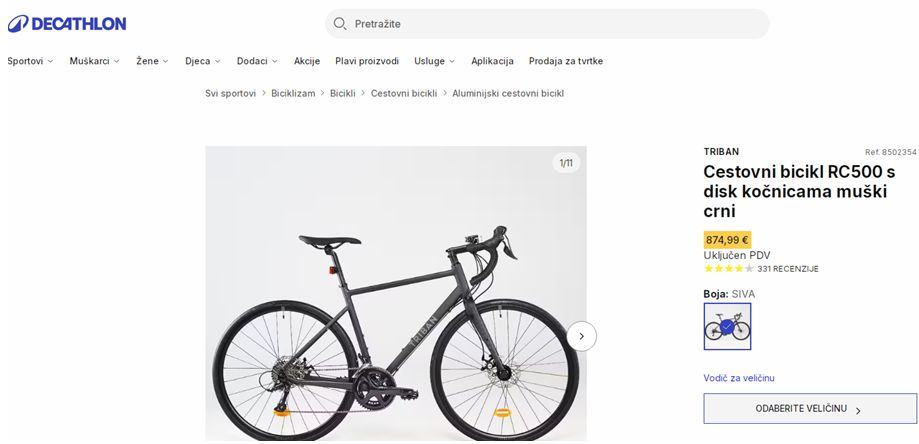This screenshot has width=919, height=444.
Task: Open the Usluge dropdown
Action: pos(434,61)
